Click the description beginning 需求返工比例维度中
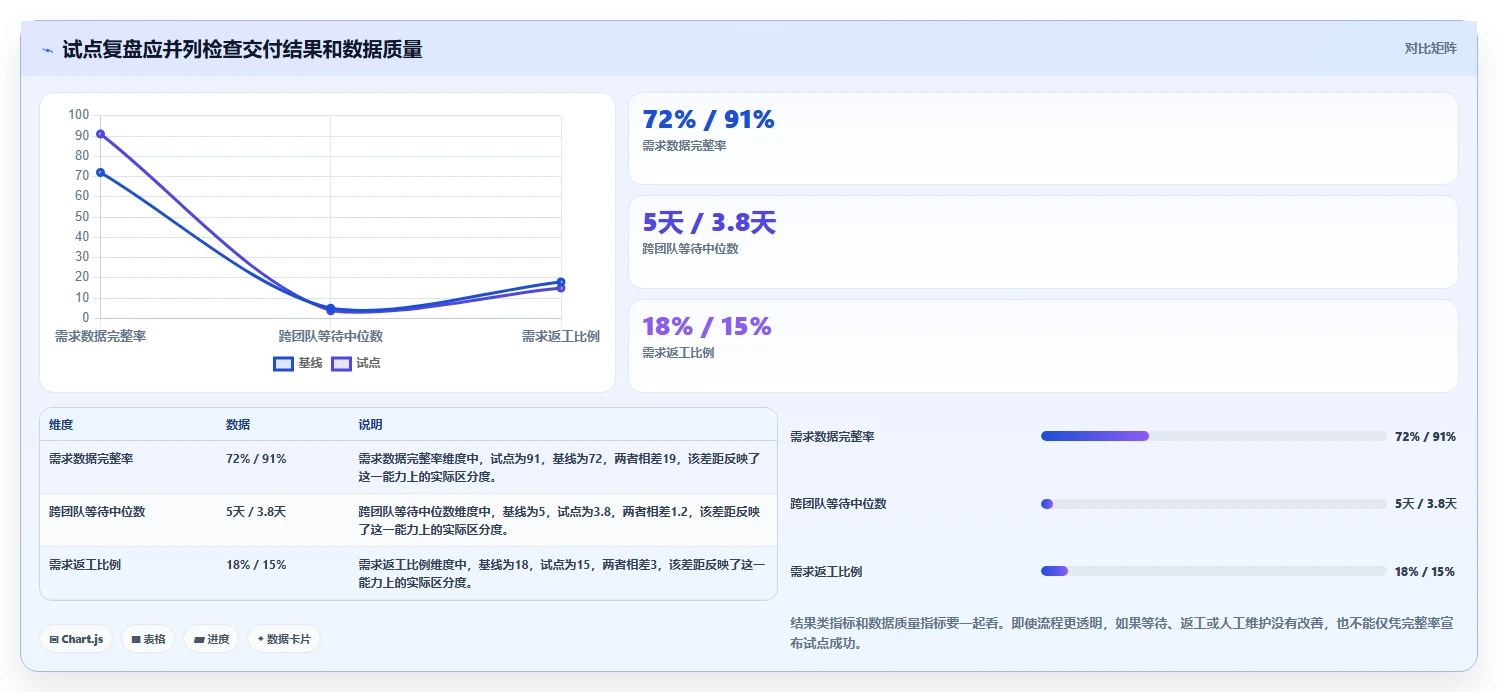The height and width of the screenshot is (692, 1498). 562,574
